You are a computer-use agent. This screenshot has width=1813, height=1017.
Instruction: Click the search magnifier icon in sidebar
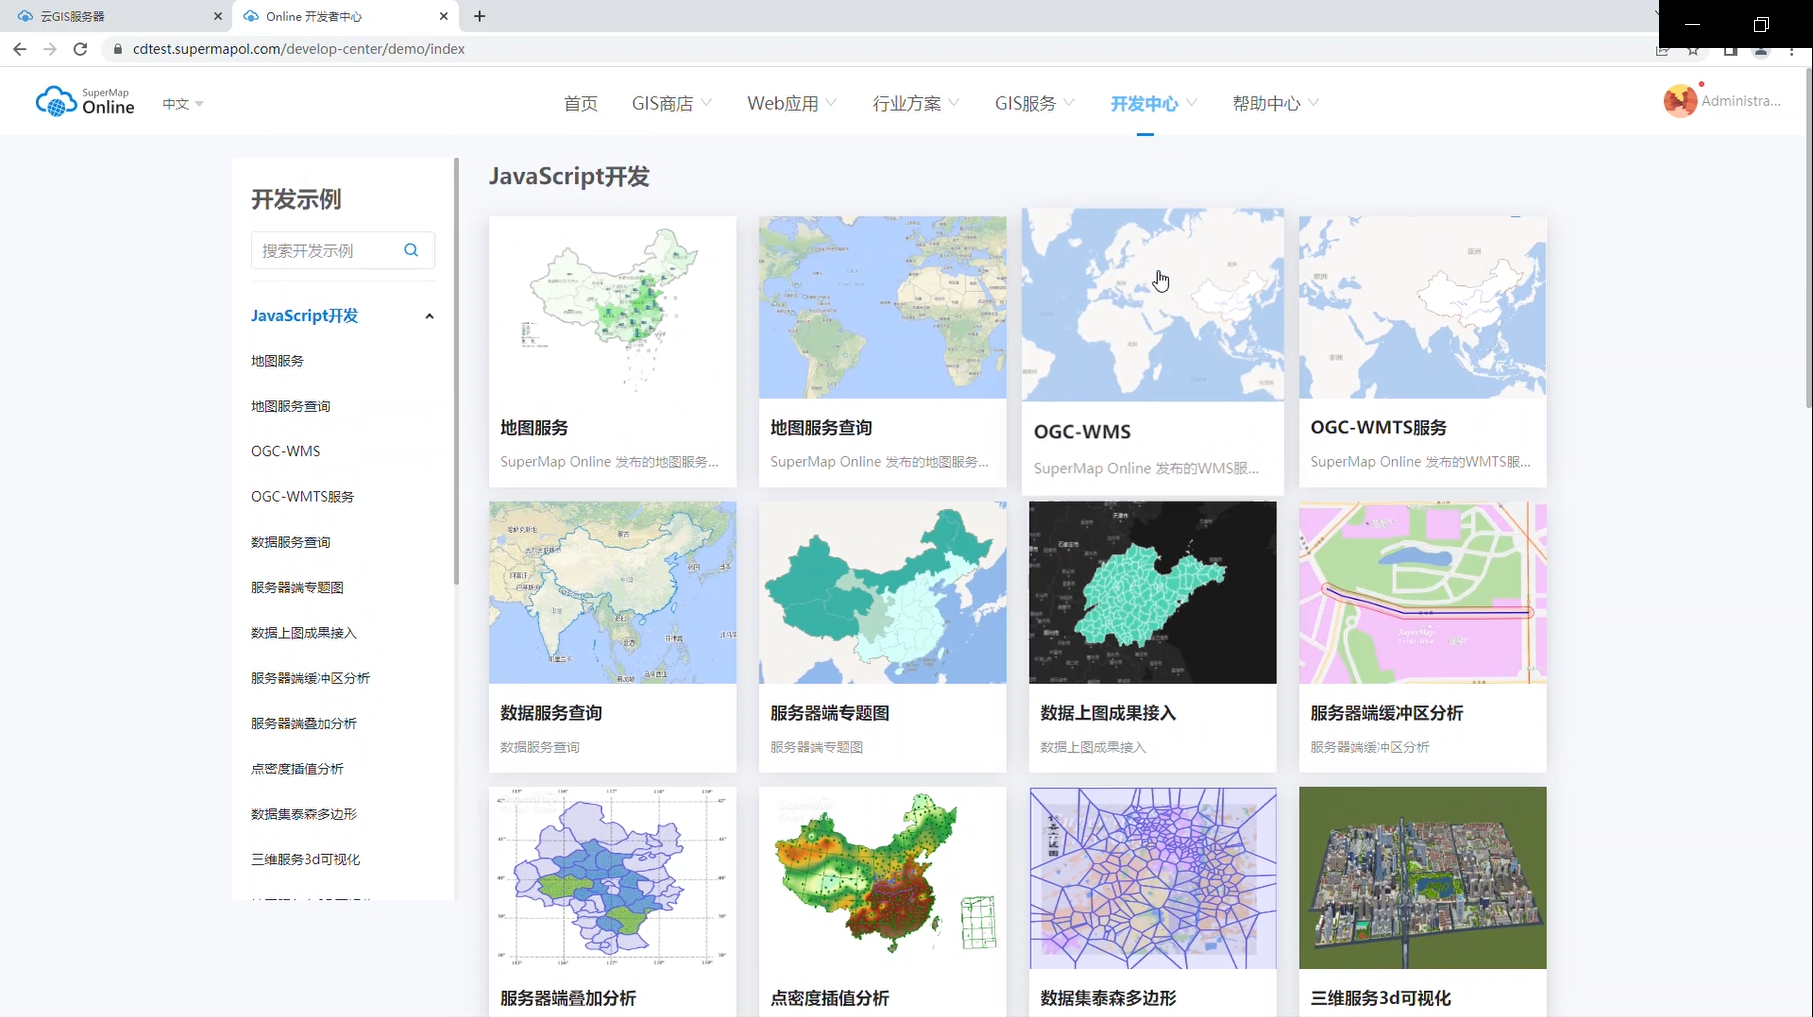tap(411, 250)
